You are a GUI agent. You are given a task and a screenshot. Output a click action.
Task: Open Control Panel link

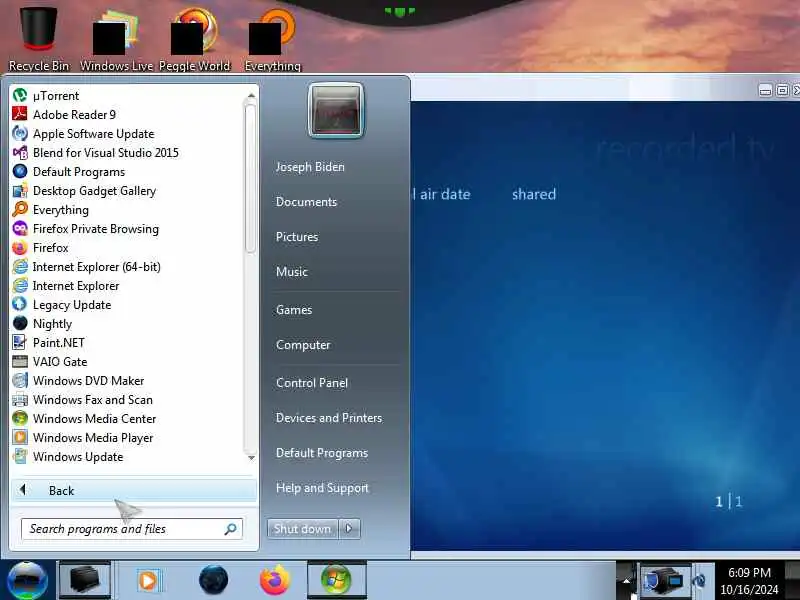click(x=312, y=383)
